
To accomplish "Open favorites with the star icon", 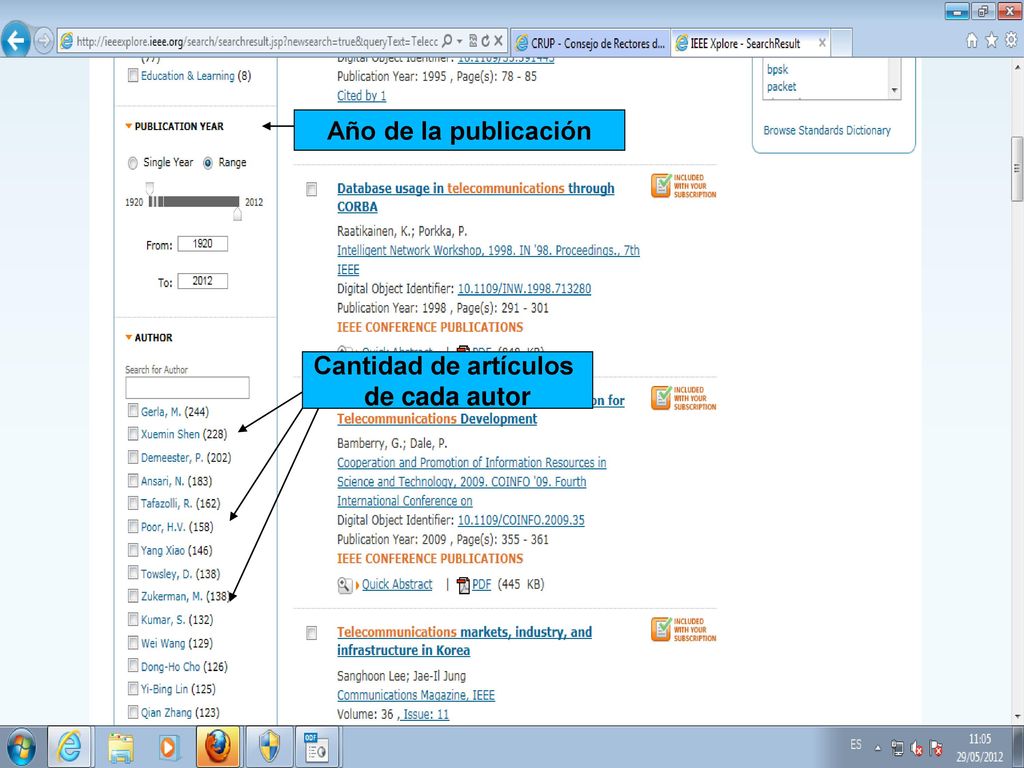I will click(991, 40).
